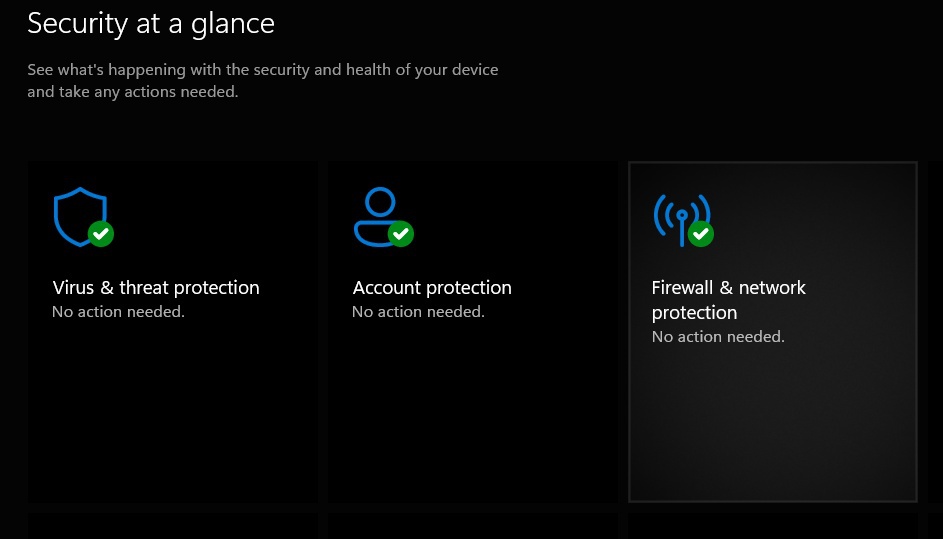Click the green checkmark badge on the shield icon
Viewport: 943px width, 539px height.
(100, 234)
